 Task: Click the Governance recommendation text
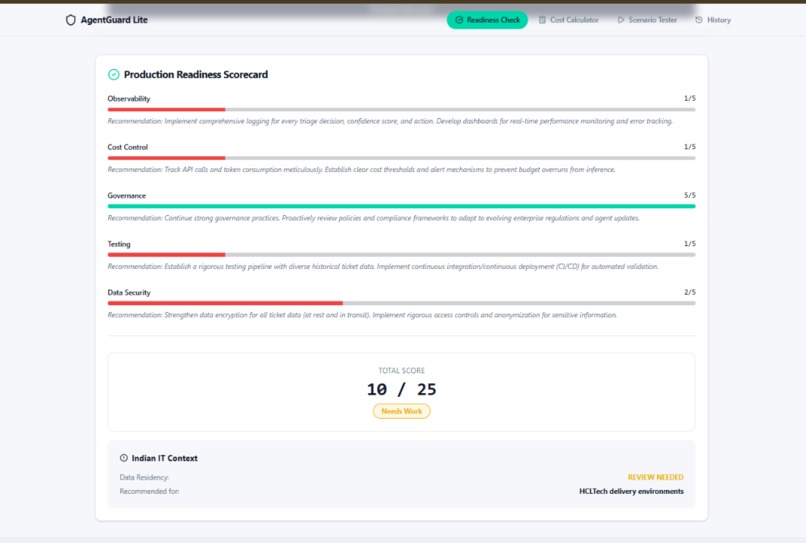click(374, 218)
